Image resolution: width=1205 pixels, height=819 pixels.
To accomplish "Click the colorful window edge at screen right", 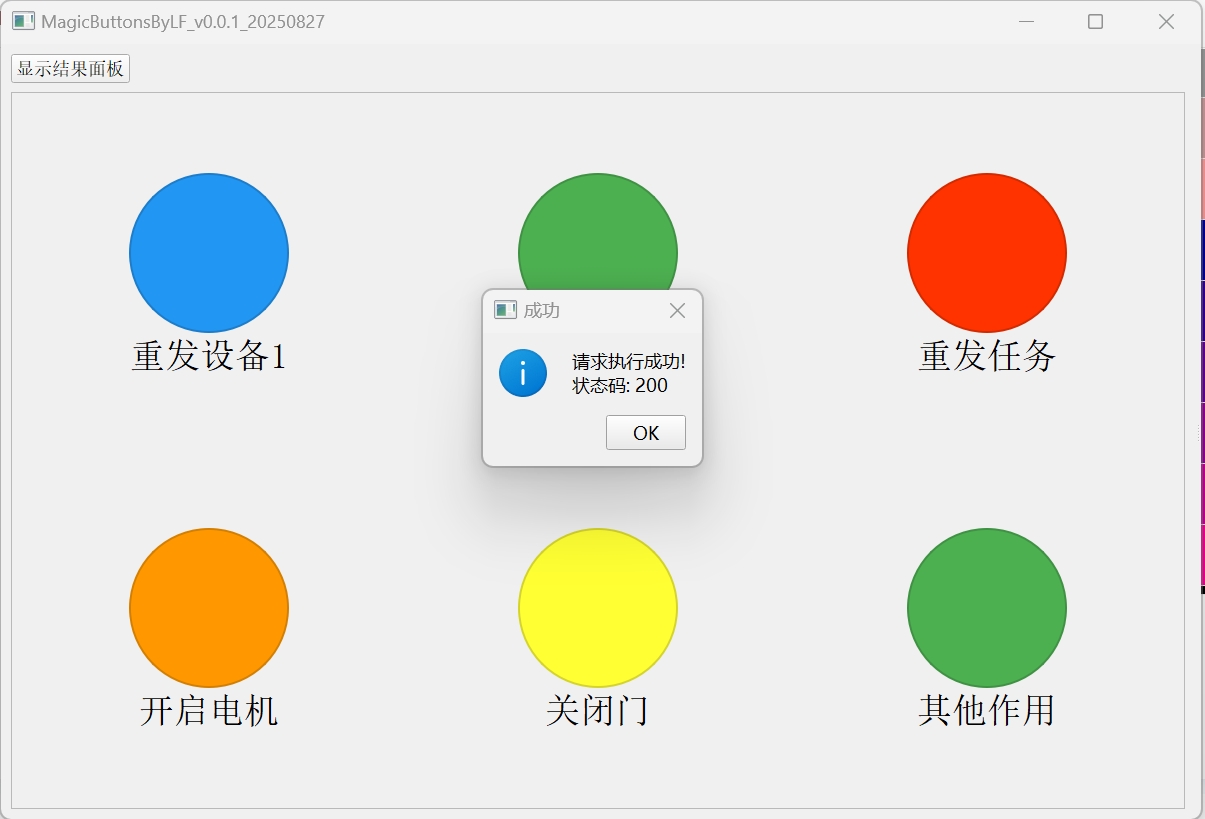I will point(1200,400).
